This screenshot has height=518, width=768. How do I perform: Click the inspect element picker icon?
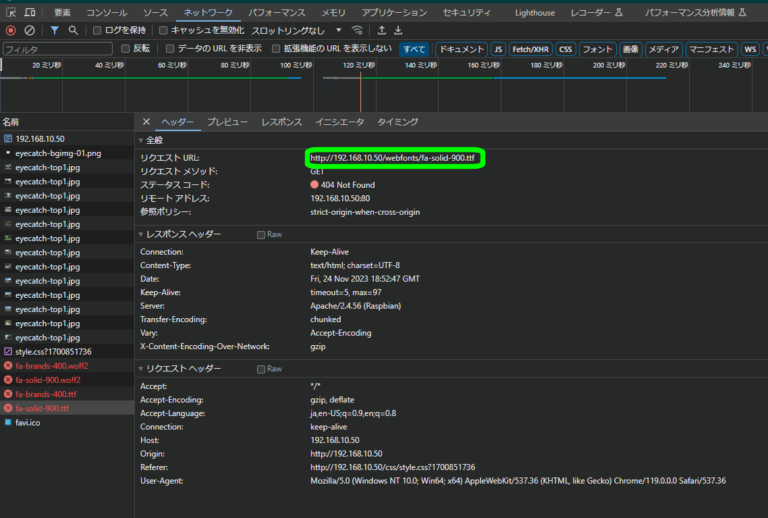click(x=9, y=12)
